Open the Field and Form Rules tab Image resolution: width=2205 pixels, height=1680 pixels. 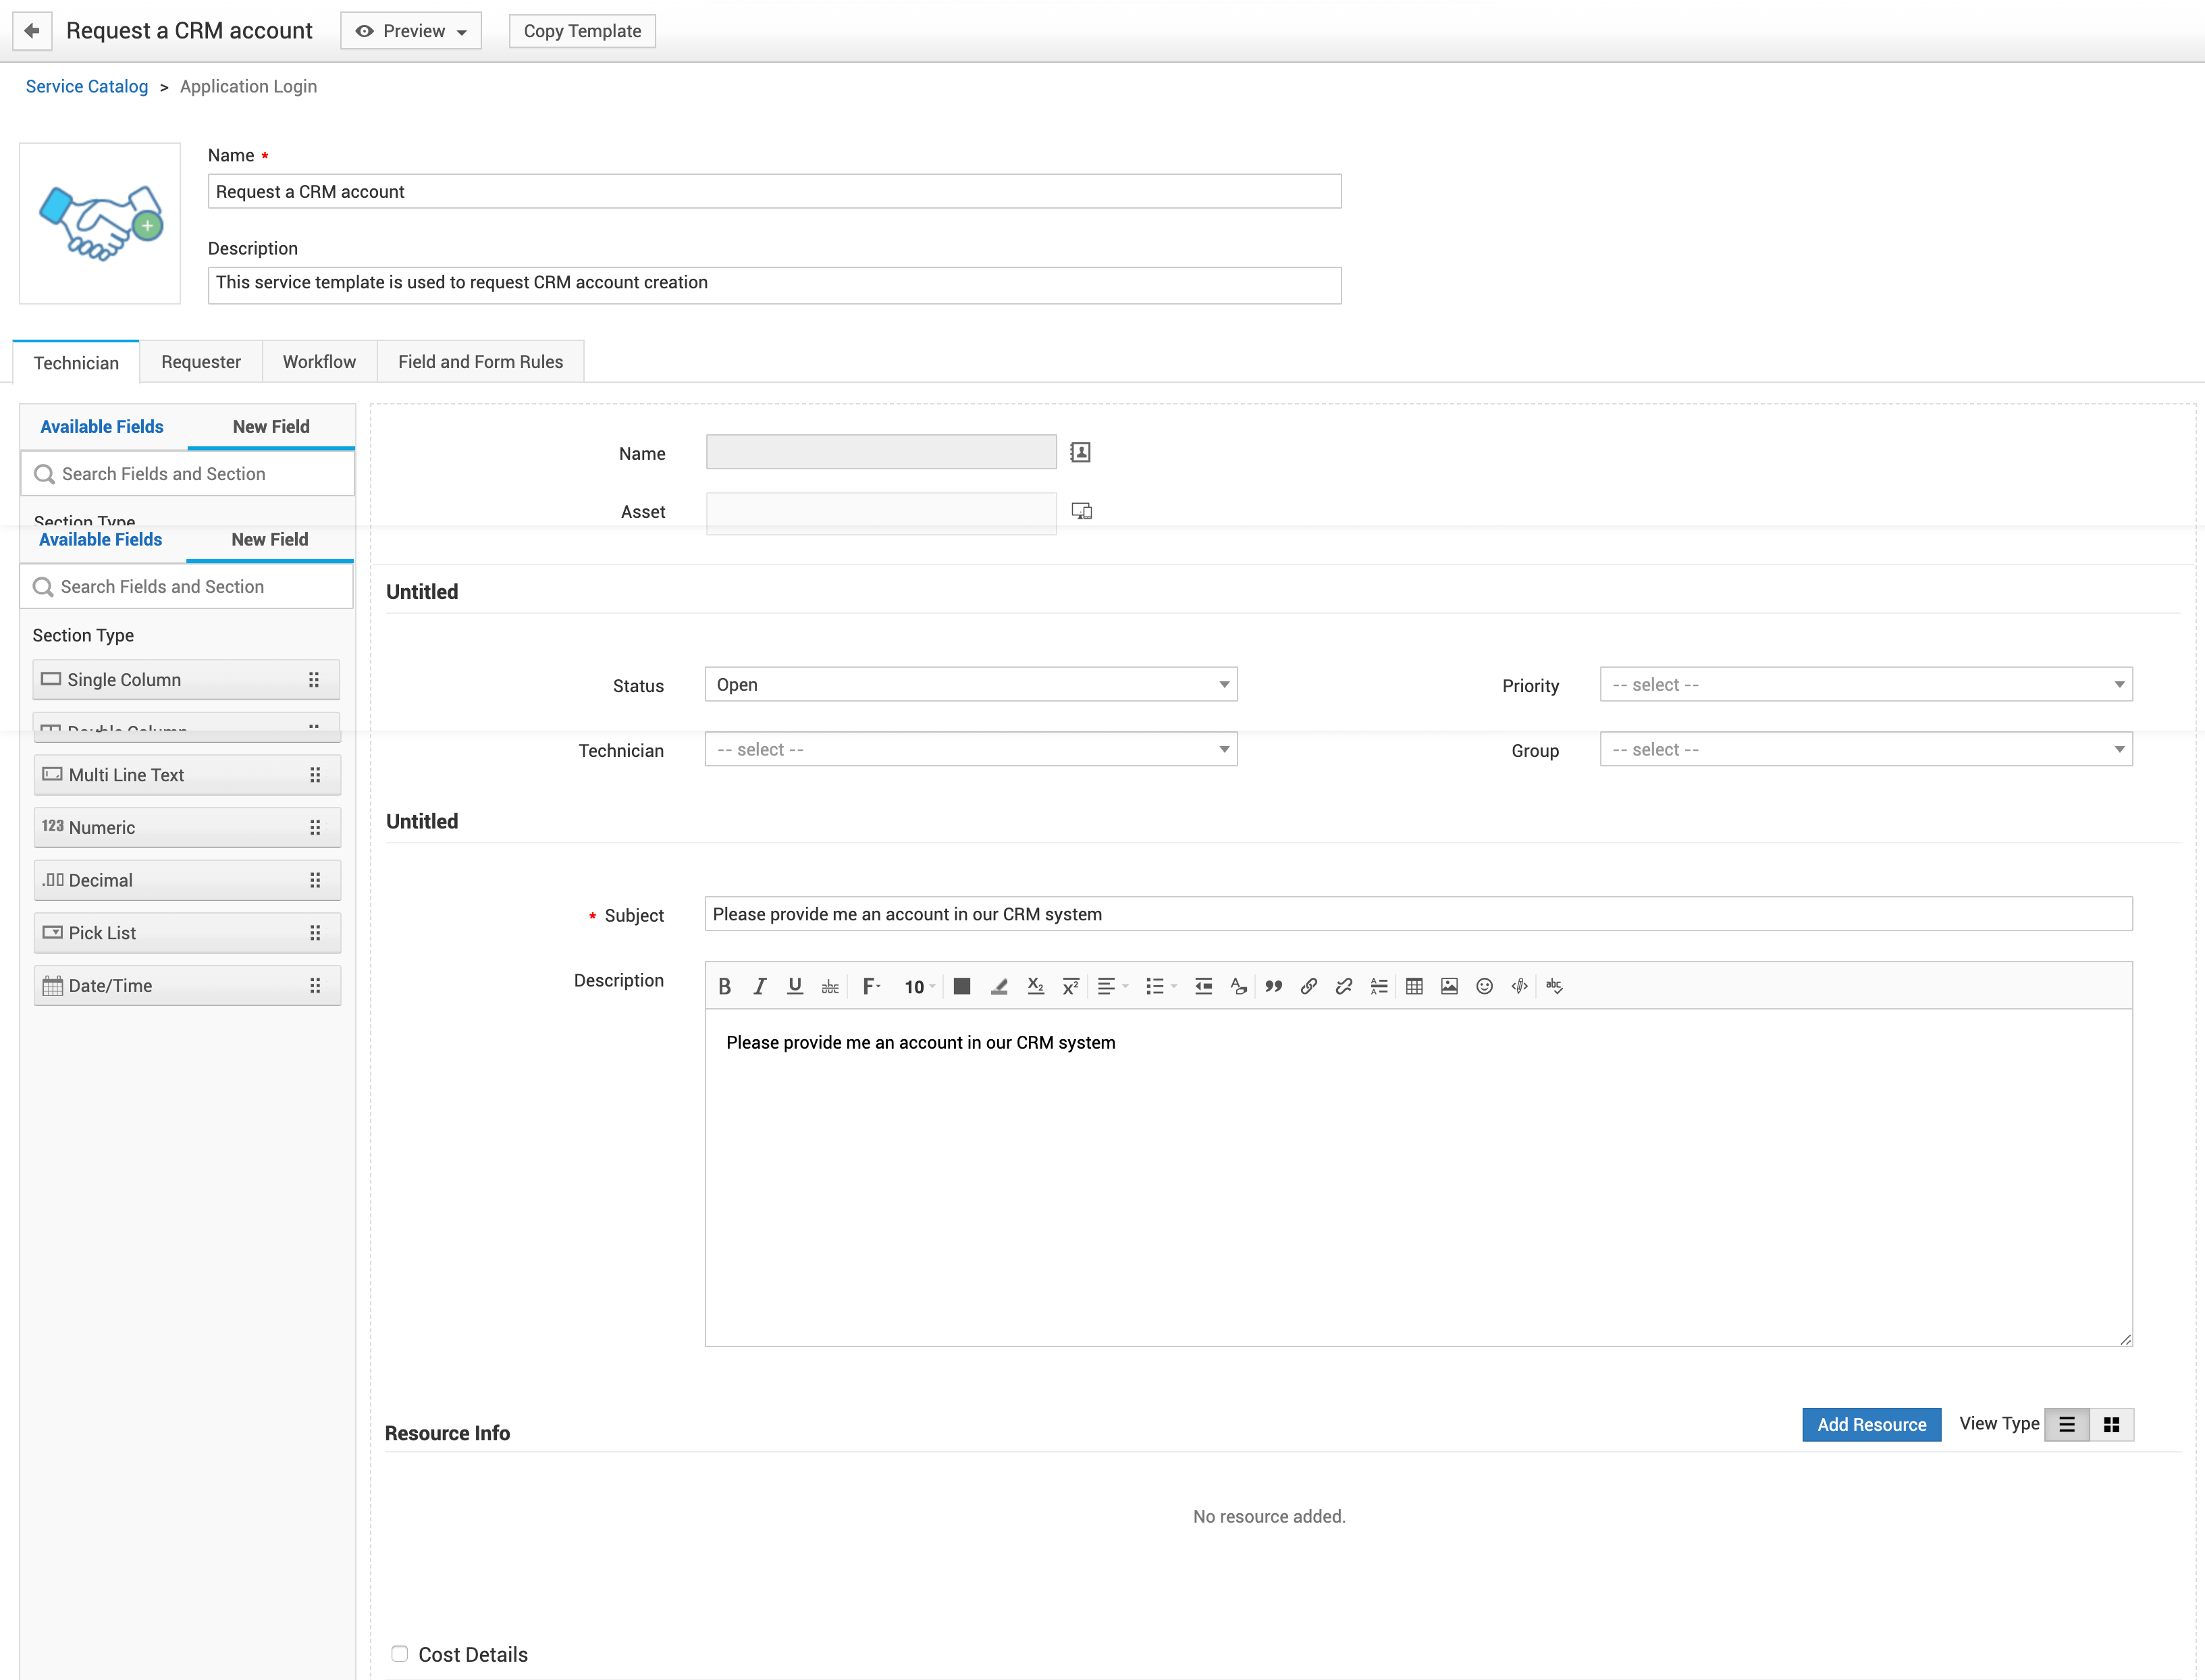pyautogui.click(x=480, y=362)
